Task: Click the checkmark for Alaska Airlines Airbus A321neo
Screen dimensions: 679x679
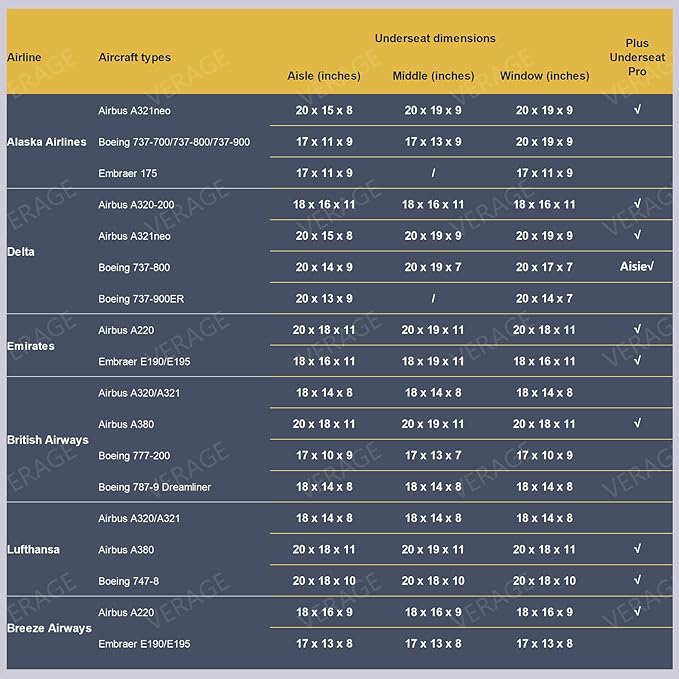Action: coord(637,110)
